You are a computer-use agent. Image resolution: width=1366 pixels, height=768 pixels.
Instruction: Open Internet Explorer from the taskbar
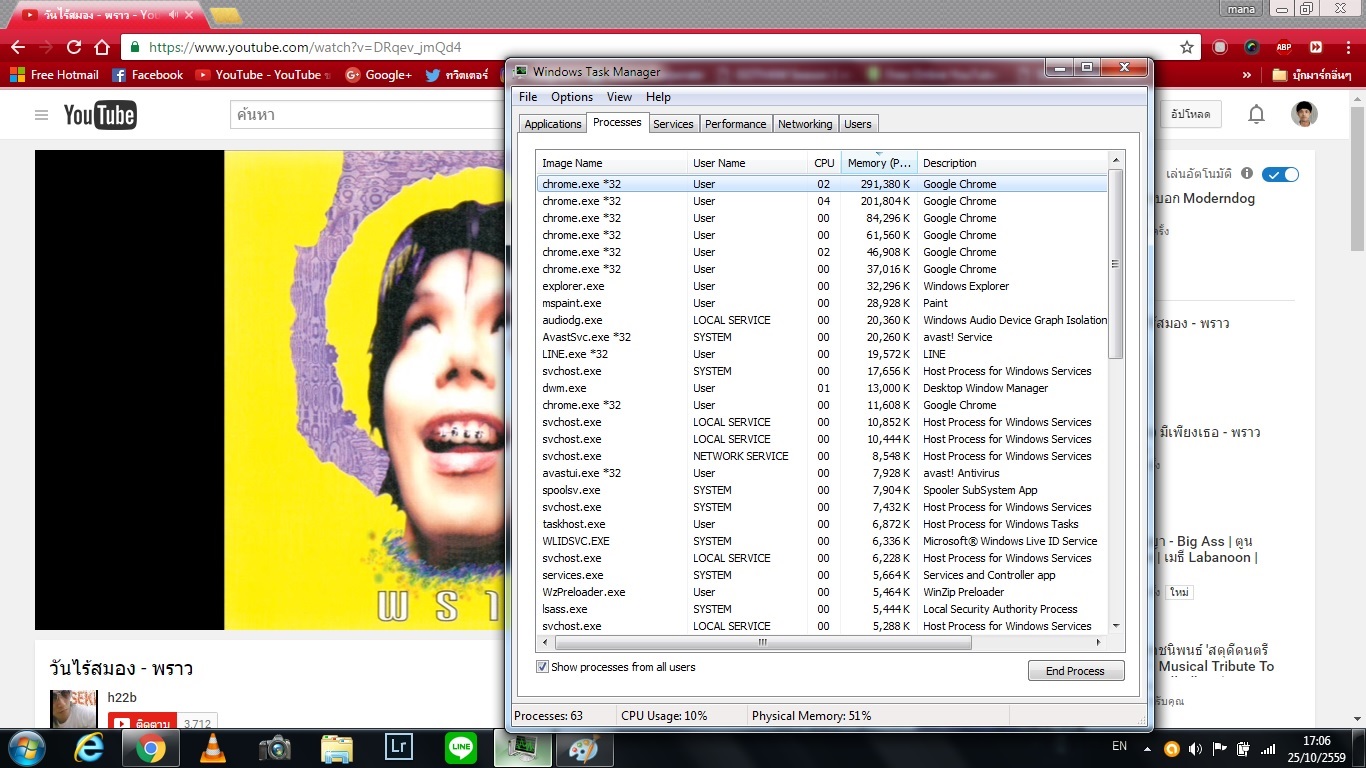click(90, 748)
